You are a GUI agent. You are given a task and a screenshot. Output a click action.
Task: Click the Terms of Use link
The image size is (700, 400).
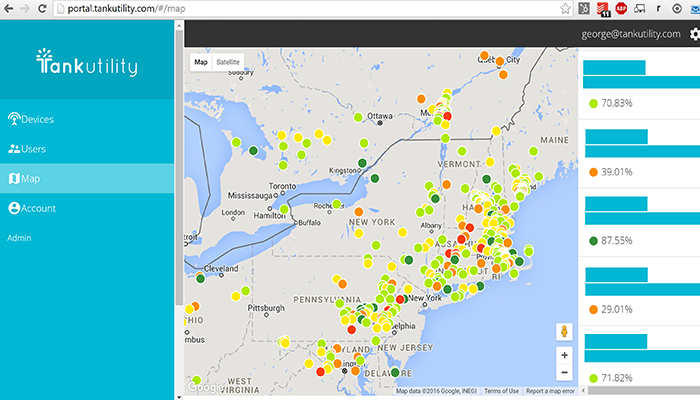(501, 391)
